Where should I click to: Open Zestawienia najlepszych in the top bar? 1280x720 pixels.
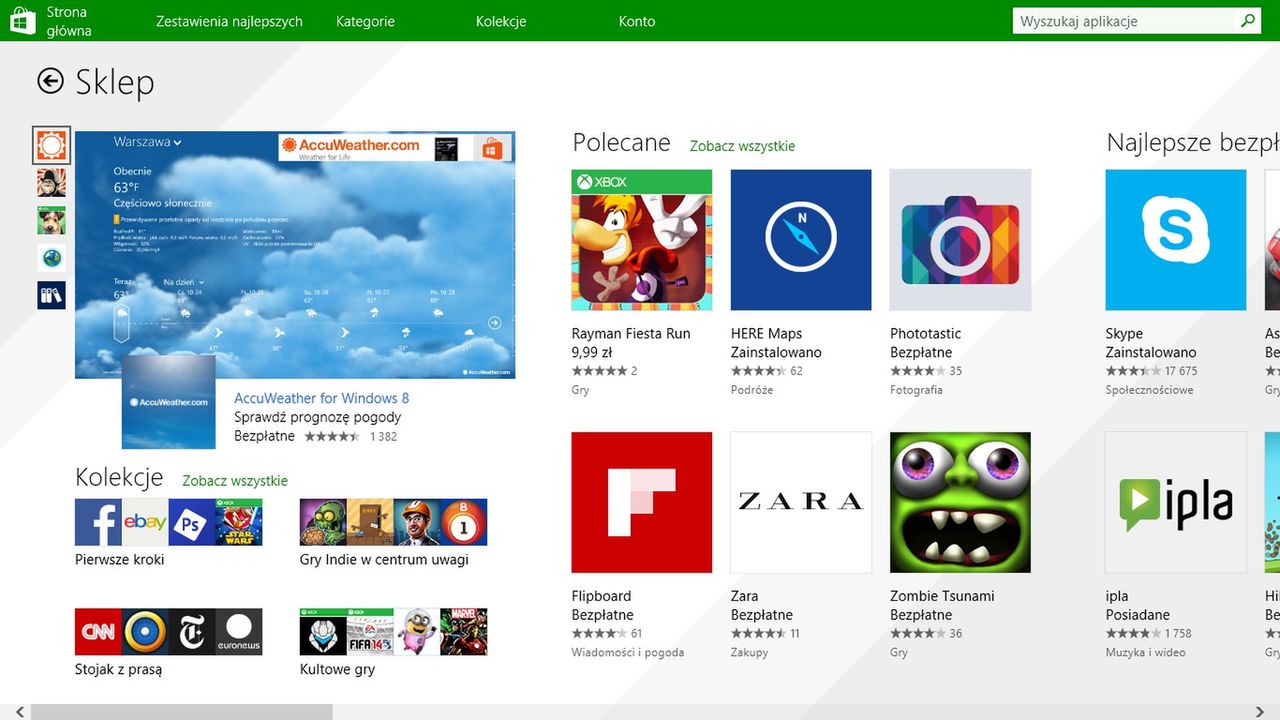click(x=229, y=21)
